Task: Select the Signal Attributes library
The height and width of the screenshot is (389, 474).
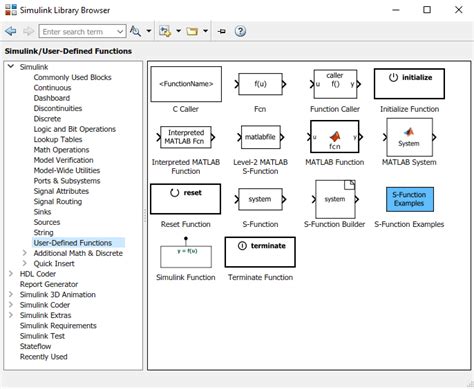Action: 61,191
